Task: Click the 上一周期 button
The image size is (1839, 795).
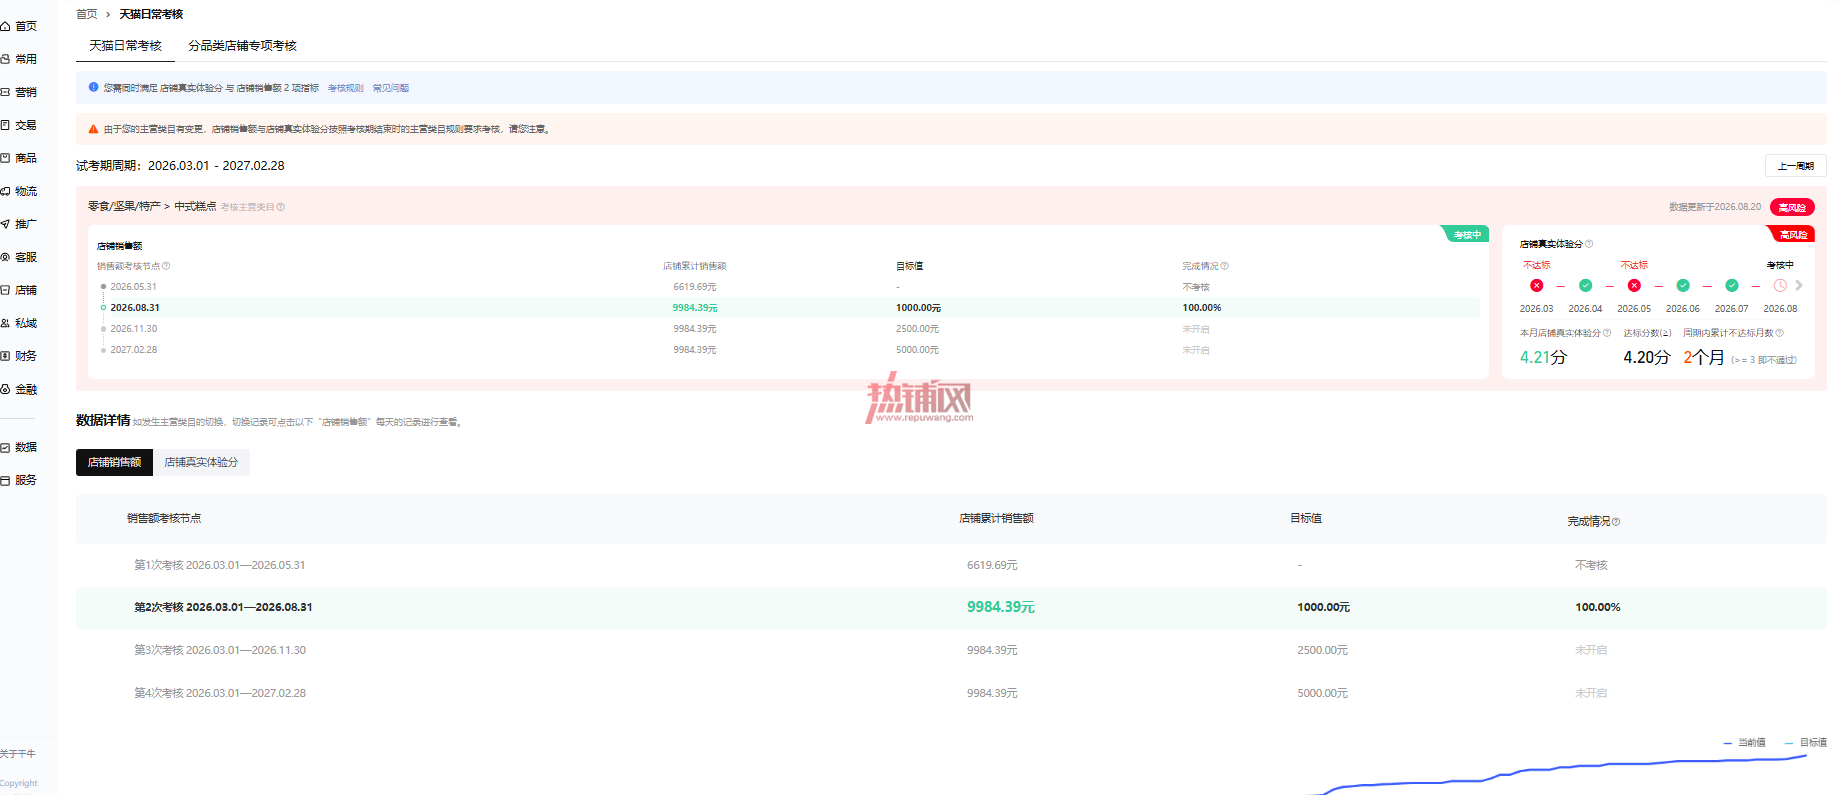Action: click(1796, 166)
